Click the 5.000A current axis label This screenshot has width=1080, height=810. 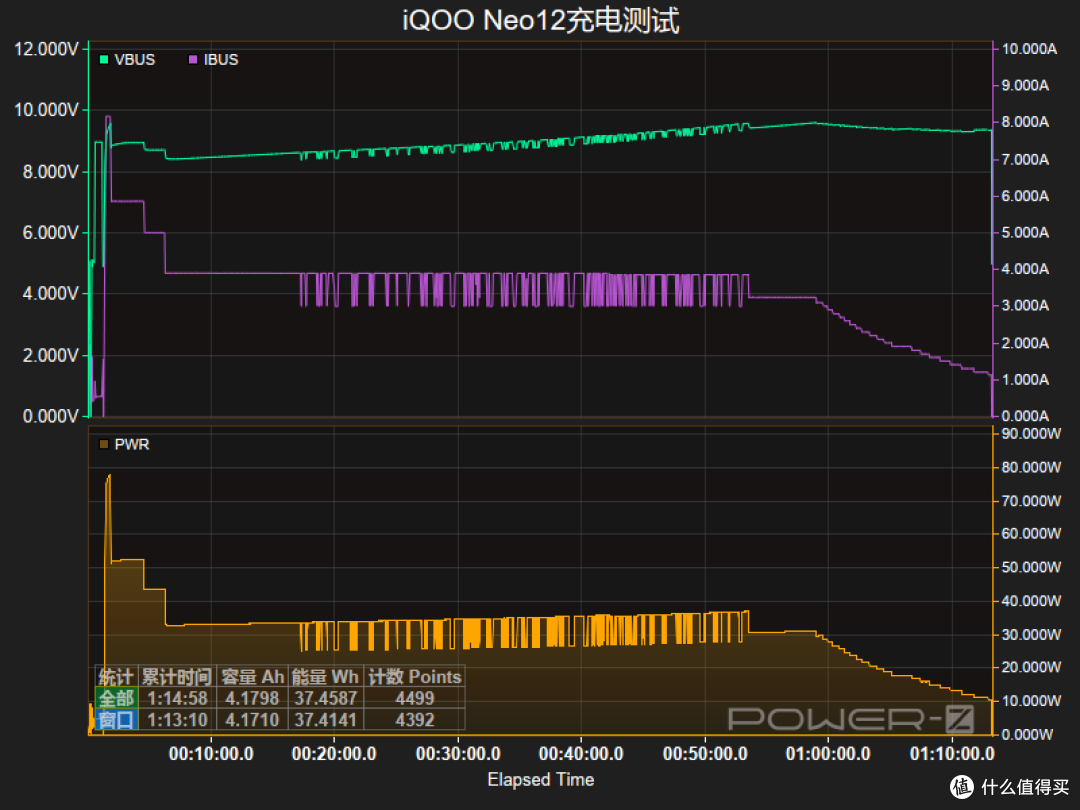(1025, 233)
